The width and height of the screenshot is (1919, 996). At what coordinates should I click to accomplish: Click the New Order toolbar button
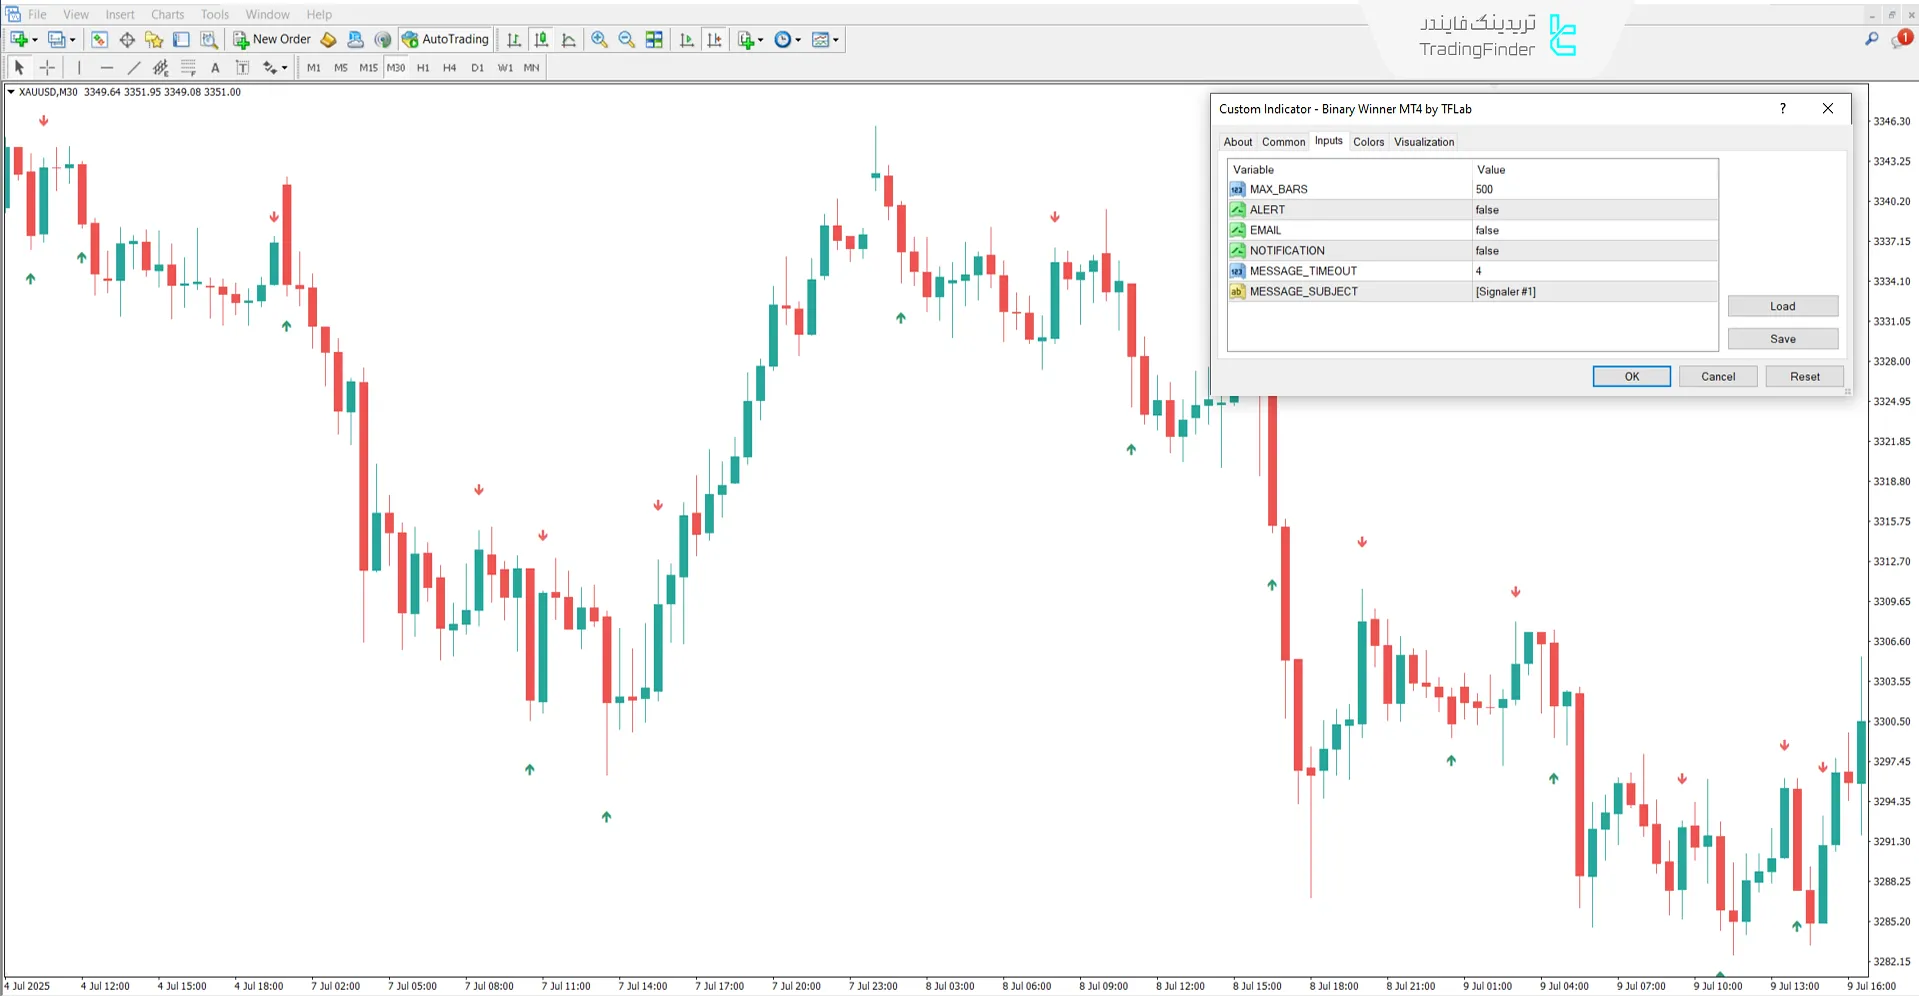pyautogui.click(x=272, y=40)
